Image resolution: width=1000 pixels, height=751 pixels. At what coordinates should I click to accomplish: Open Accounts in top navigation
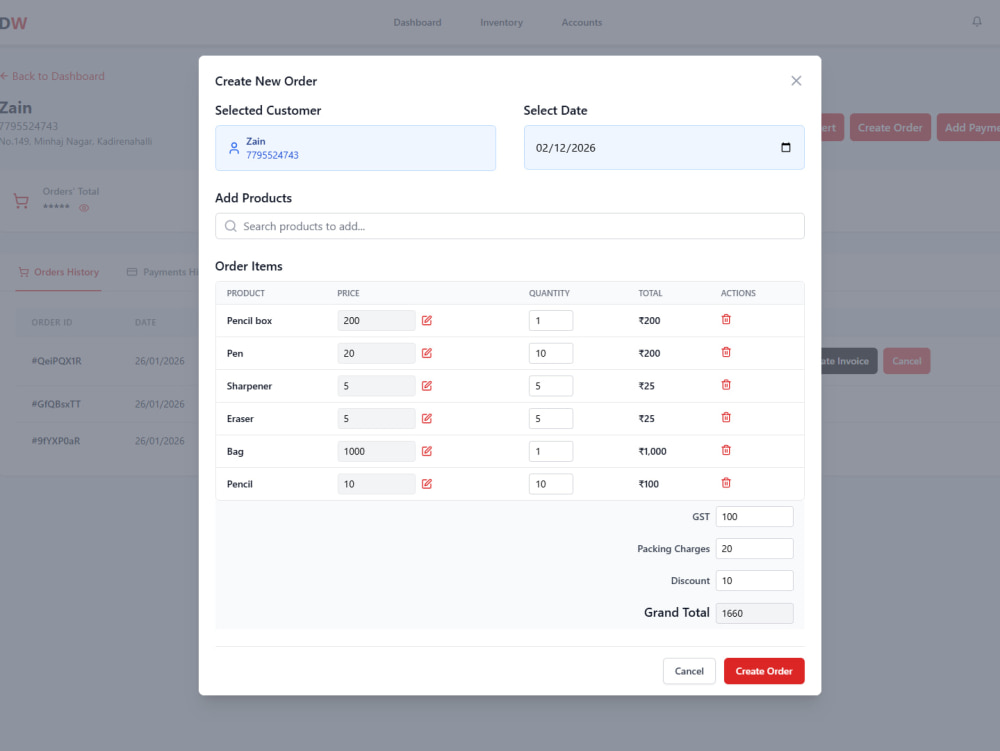(582, 22)
